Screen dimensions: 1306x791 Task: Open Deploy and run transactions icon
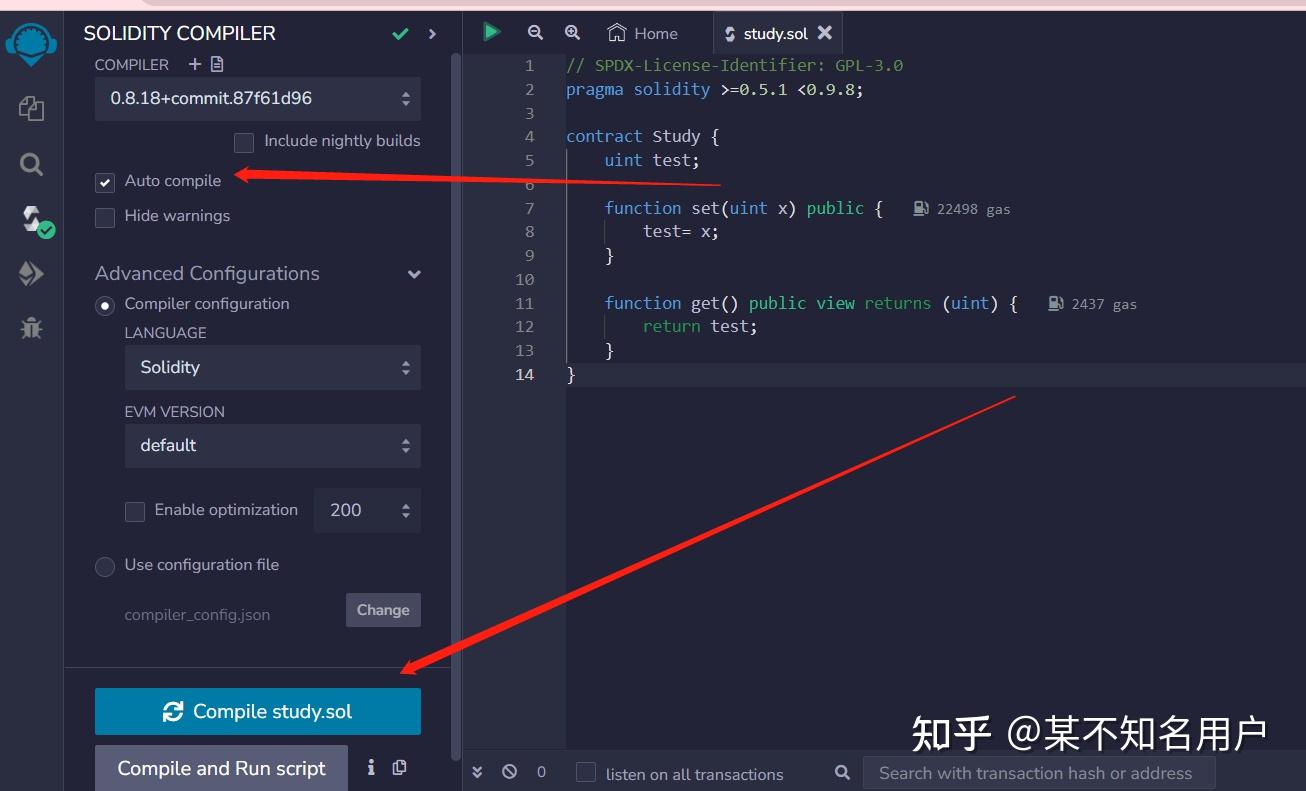point(31,273)
